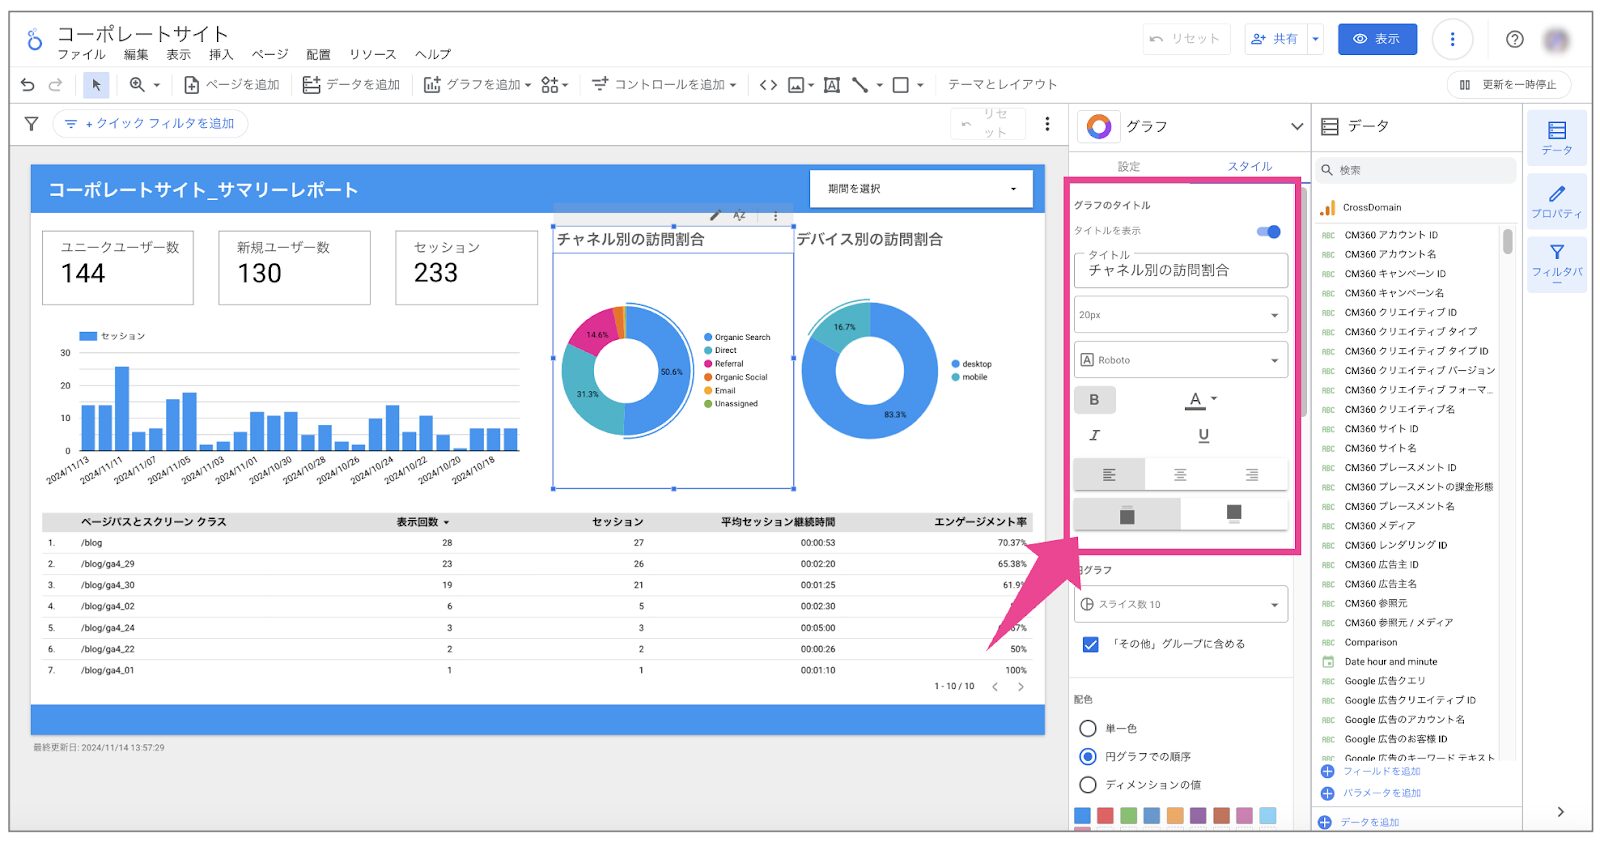Click chart edit pencil icon

click(715, 215)
